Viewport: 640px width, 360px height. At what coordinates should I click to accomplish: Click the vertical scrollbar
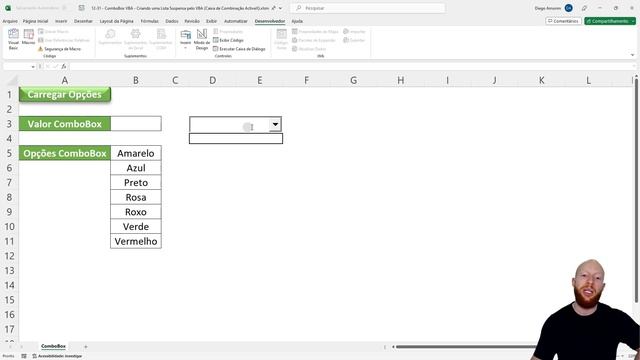[636, 190]
